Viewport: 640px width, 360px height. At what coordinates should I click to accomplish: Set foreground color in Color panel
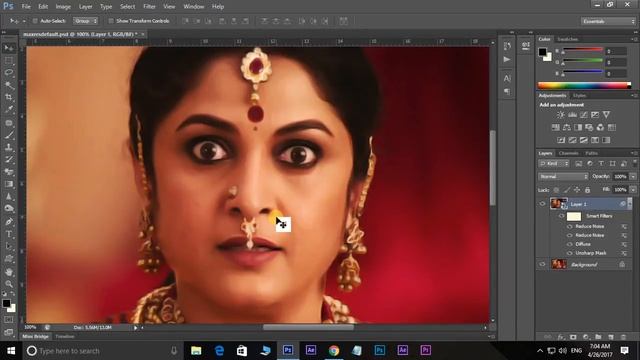coord(542,52)
